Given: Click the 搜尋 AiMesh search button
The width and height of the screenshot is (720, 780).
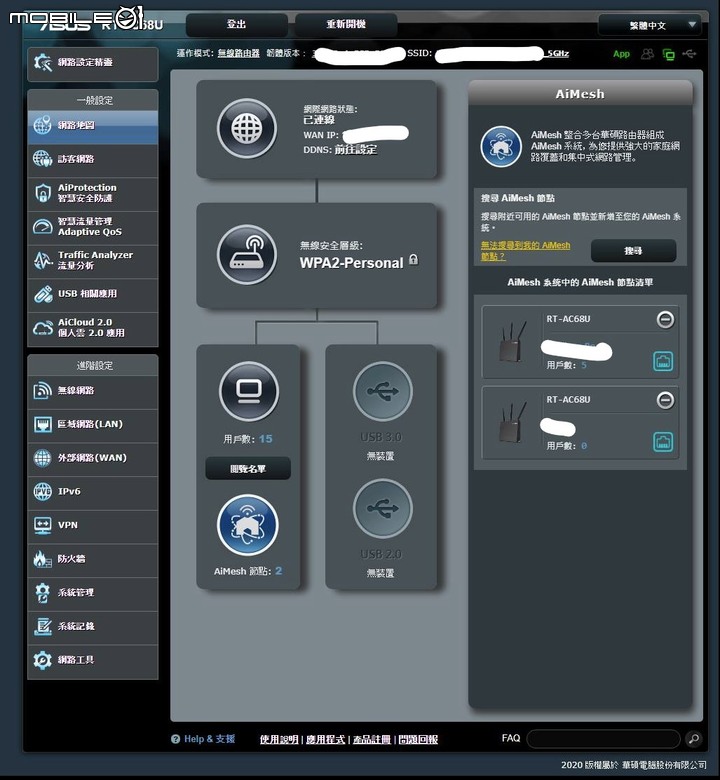Looking at the screenshot, I should pos(633,251).
